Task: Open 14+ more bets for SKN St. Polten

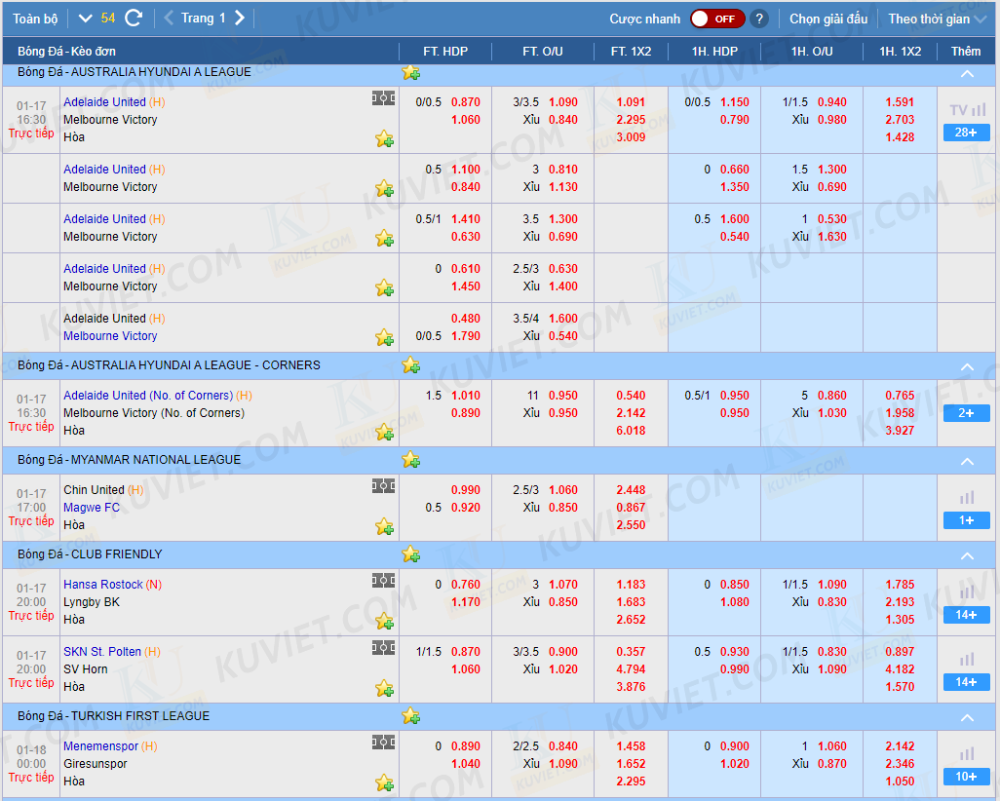Action: (966, 682)
